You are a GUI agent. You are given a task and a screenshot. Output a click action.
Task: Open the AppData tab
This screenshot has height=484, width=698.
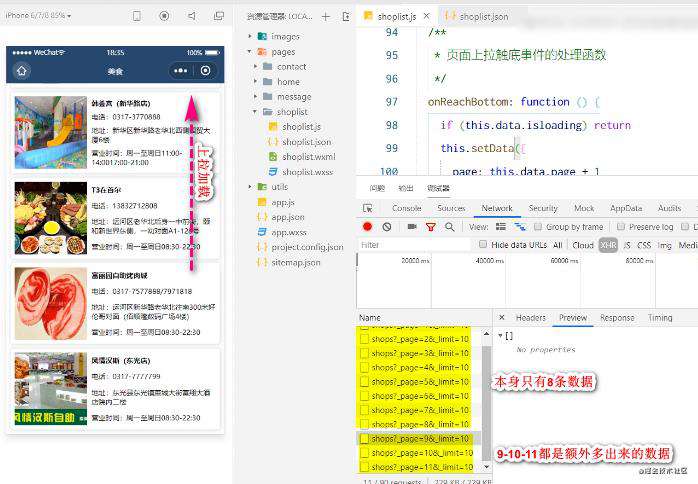pos(626,208)
